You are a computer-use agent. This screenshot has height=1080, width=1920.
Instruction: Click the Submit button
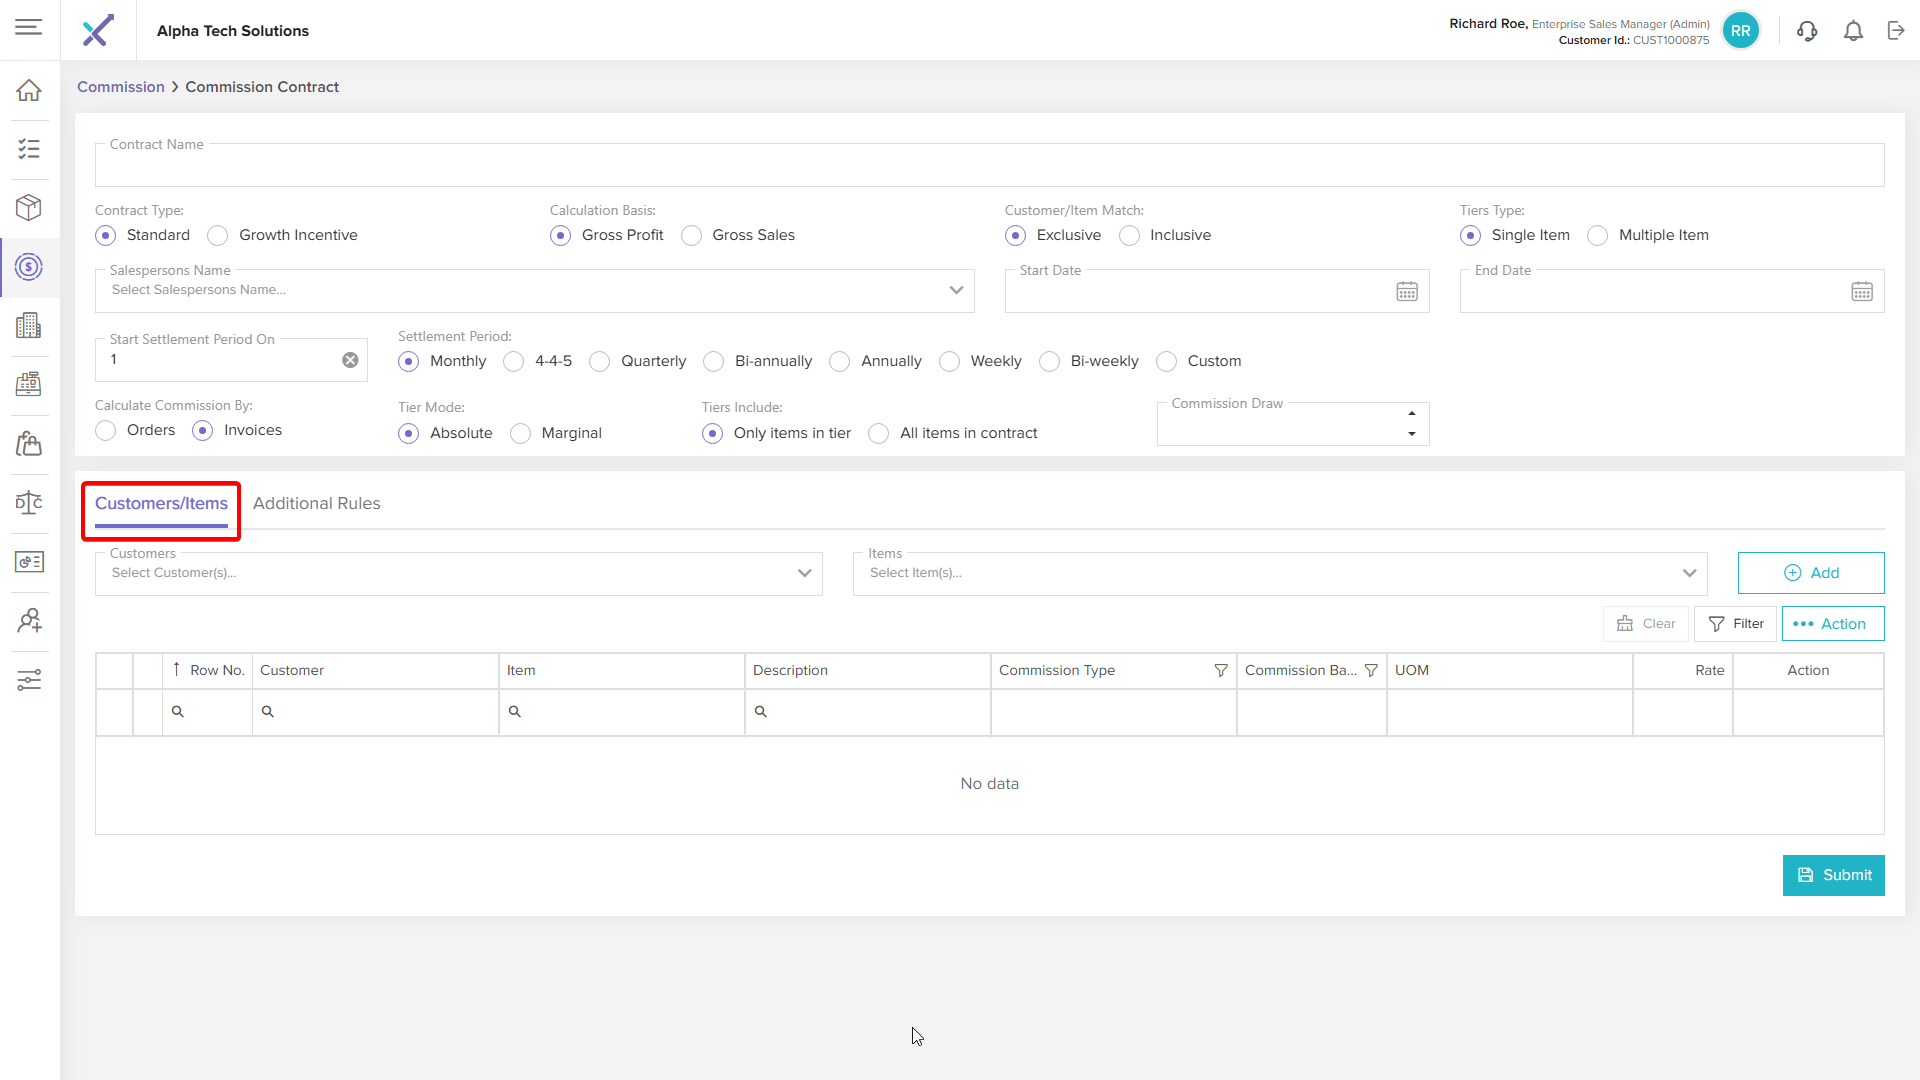[1833, 875]
